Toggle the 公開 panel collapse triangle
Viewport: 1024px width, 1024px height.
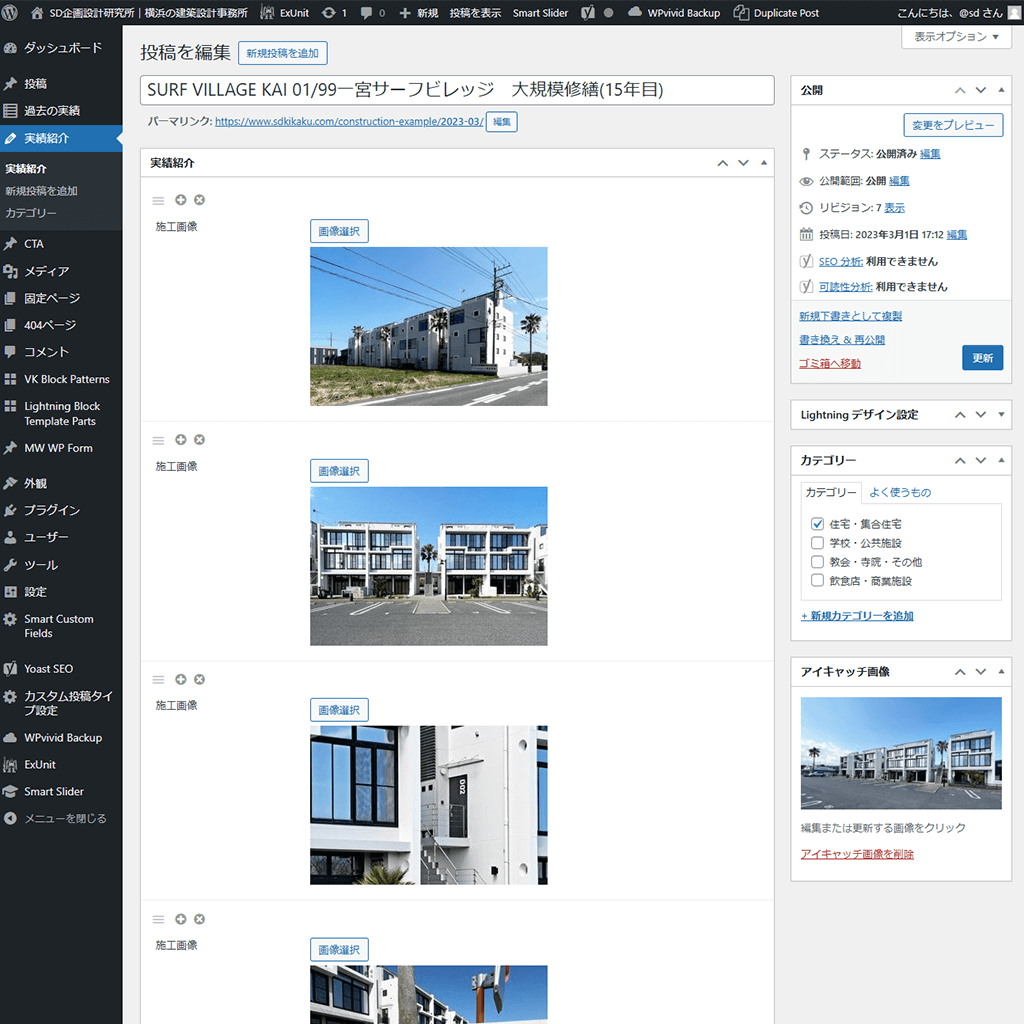point(1001,90)
